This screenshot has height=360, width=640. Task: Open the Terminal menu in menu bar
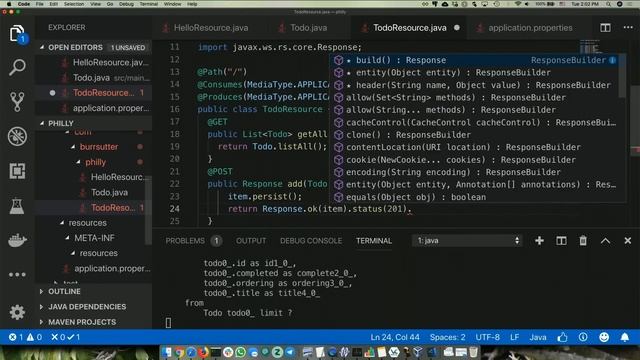[x=149, y=4]
